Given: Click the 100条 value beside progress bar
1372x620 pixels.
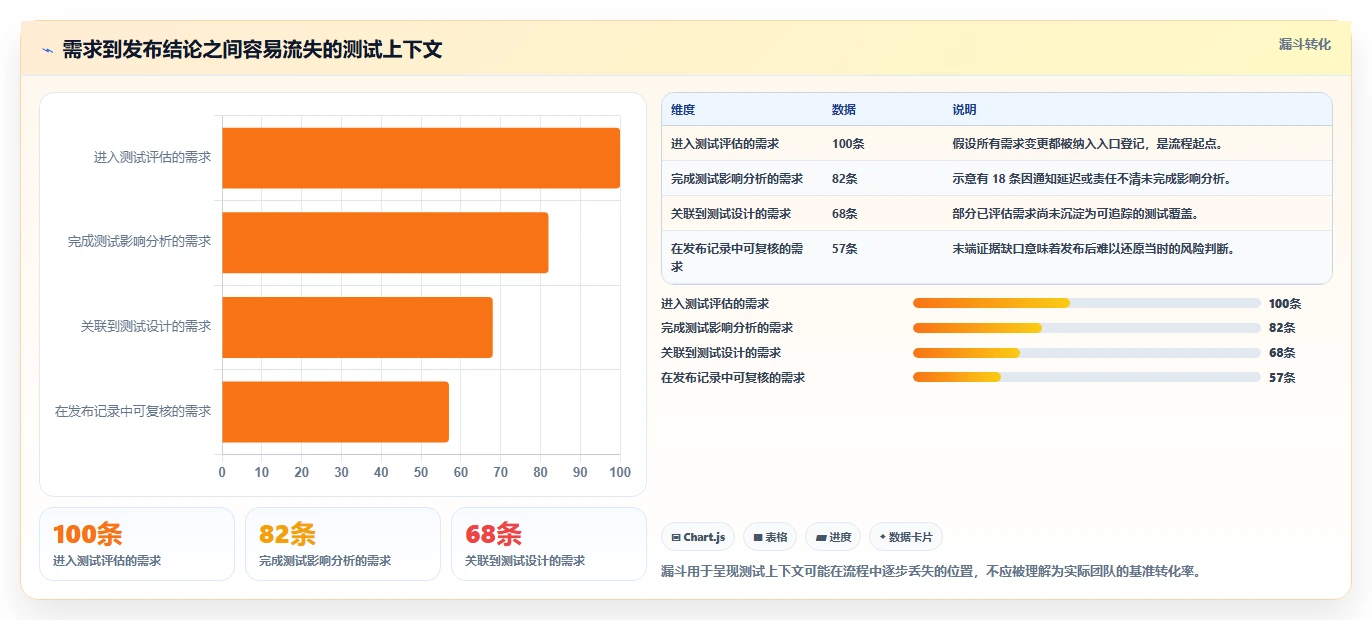Looking at the screenshot, I should (x=1285, y=304).
